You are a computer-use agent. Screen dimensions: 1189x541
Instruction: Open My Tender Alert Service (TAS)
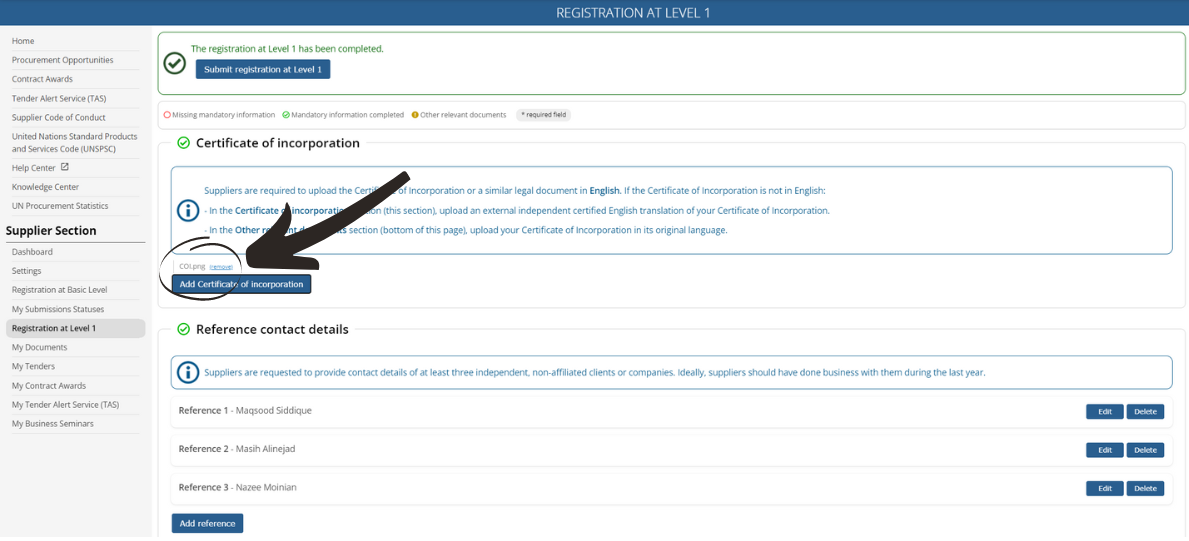pyautogui.click(x=65, y=404)
